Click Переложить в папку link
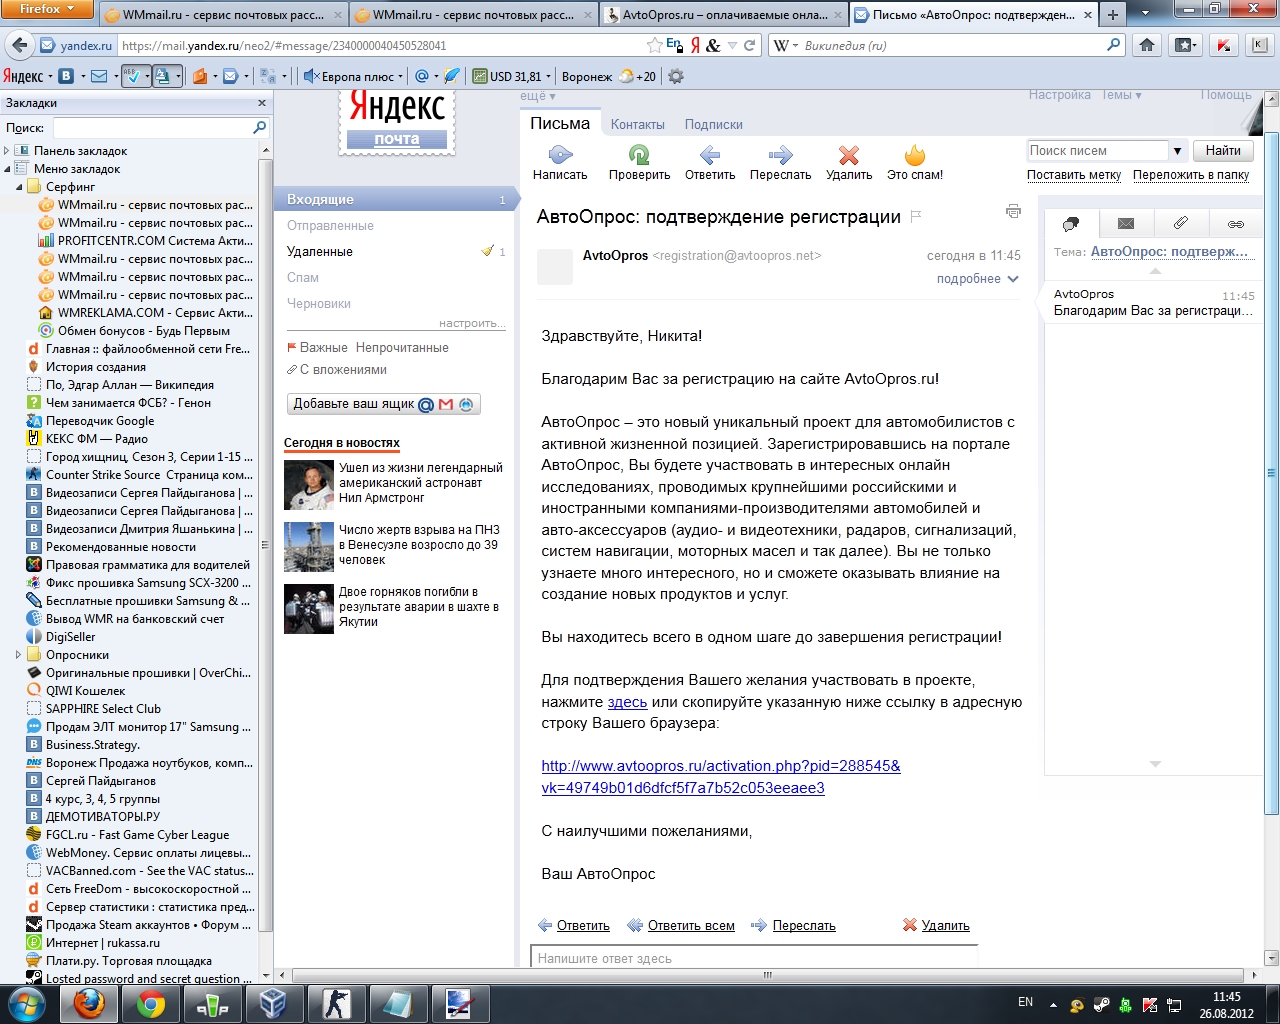 [x=1191, y=175]
